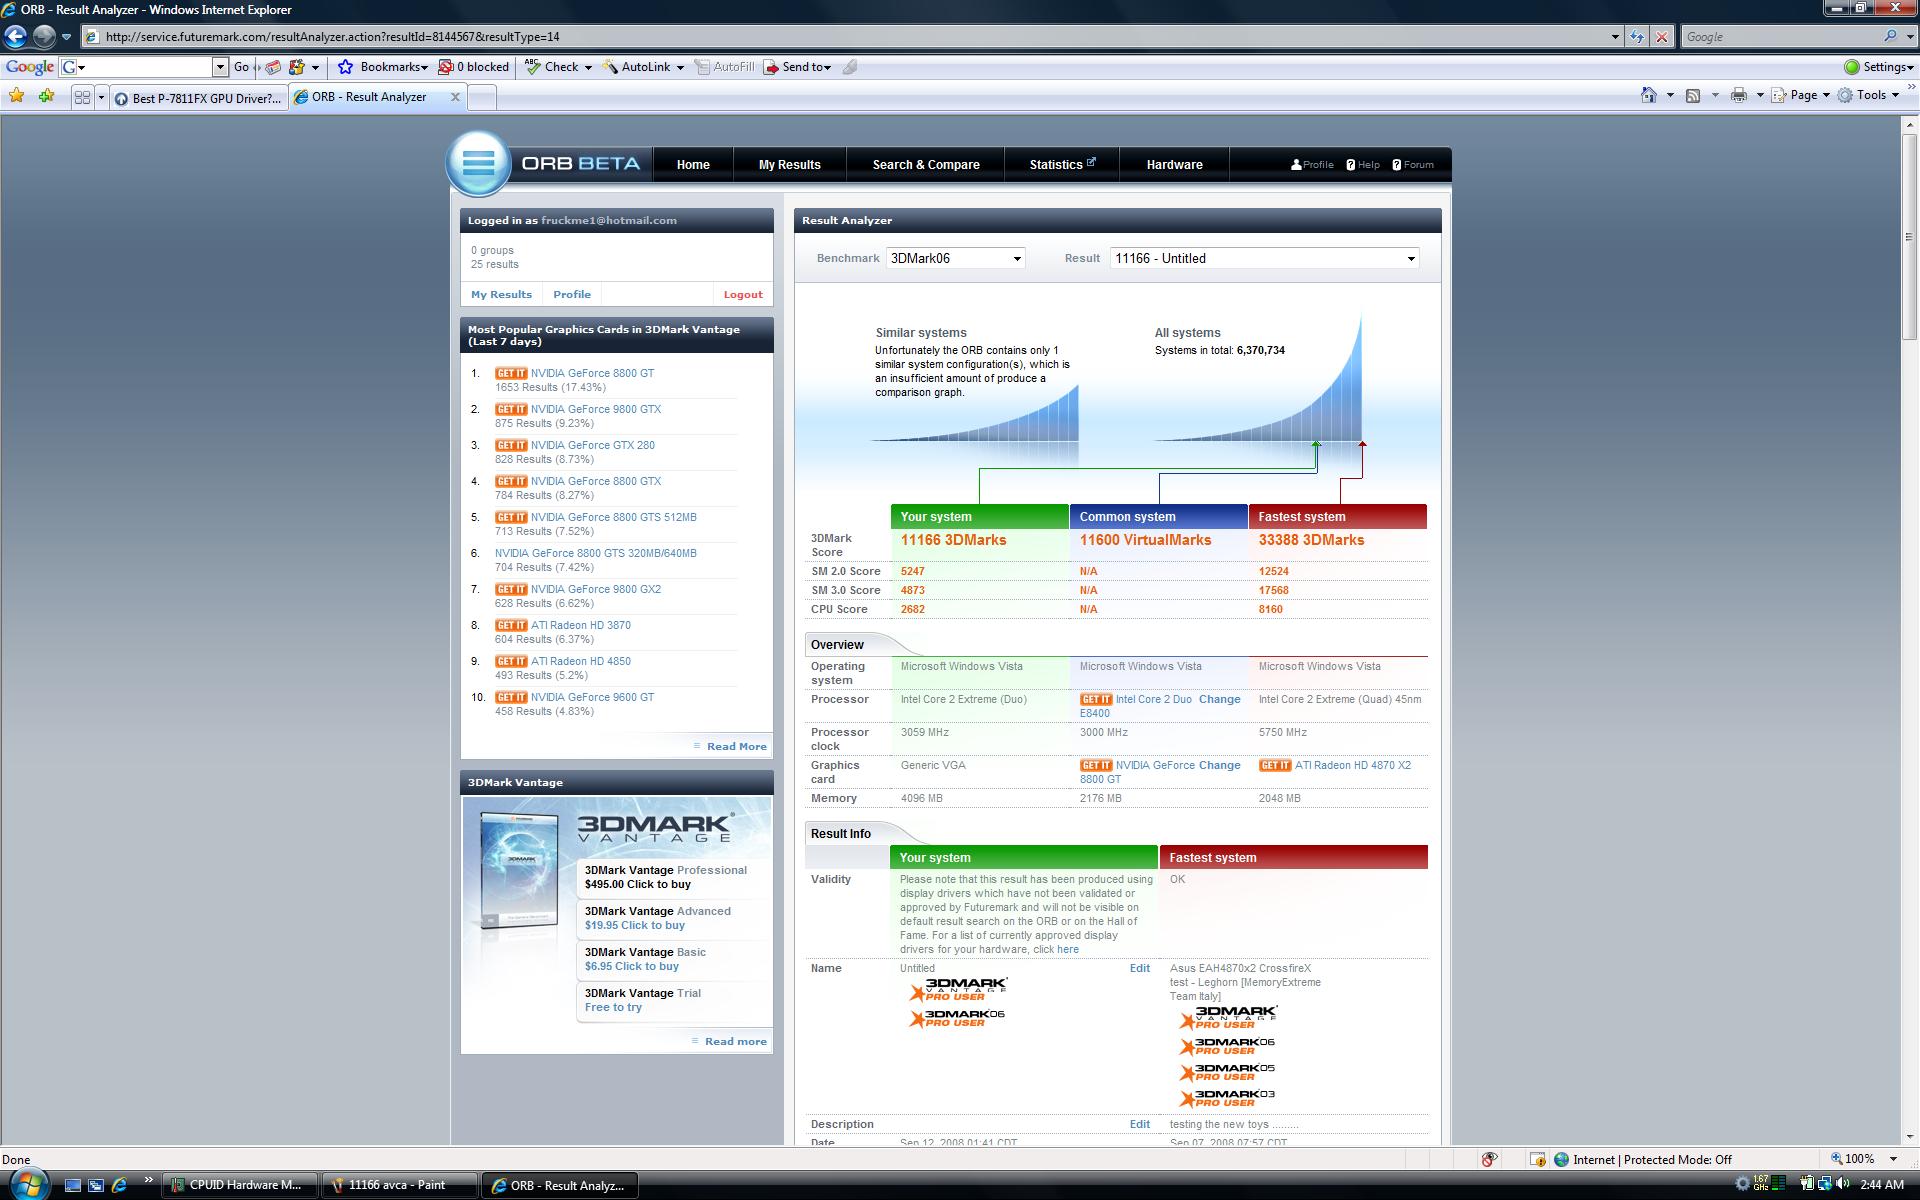The image size is (1920, 1200).
Task: Click the Send to toolbar button
Action: pyautogui.click(x=797, y=67)
